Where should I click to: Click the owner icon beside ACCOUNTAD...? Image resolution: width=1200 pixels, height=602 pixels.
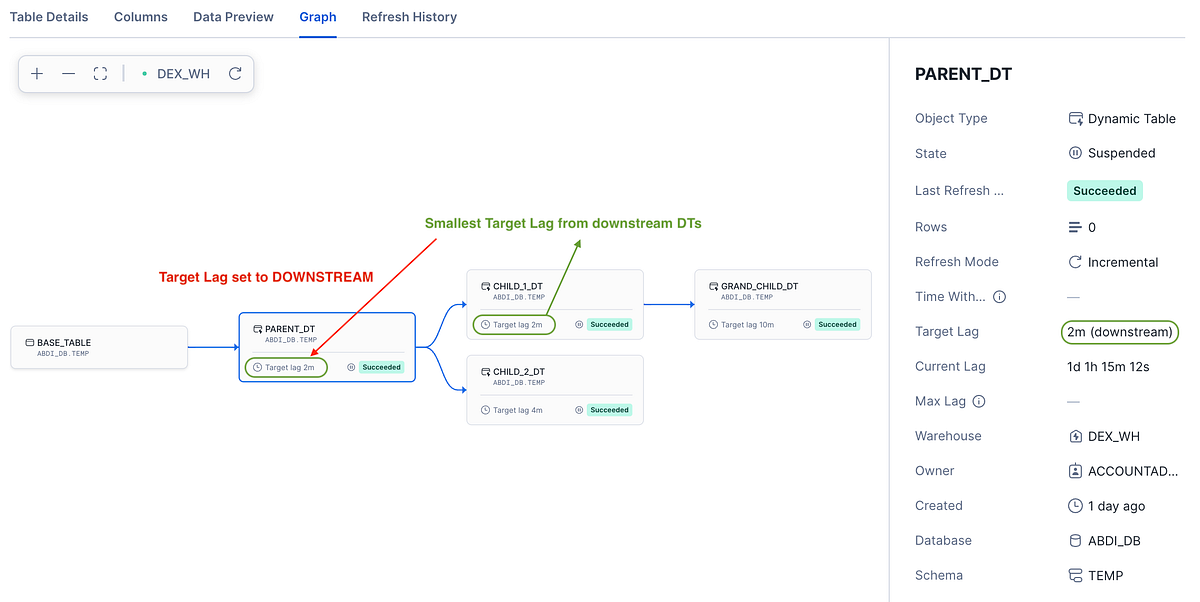[x=1075, y=470]
